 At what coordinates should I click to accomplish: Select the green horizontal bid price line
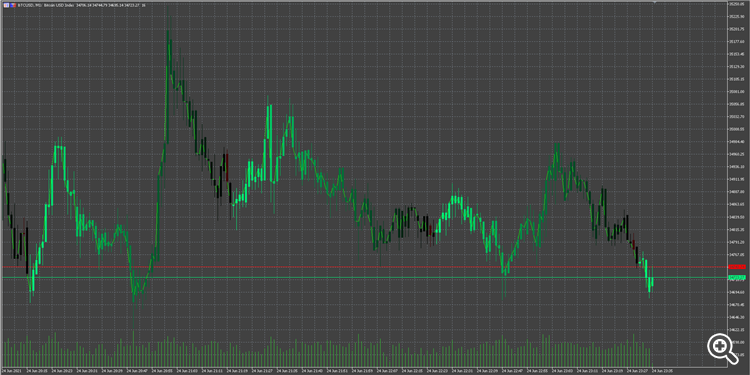(364, 277)
